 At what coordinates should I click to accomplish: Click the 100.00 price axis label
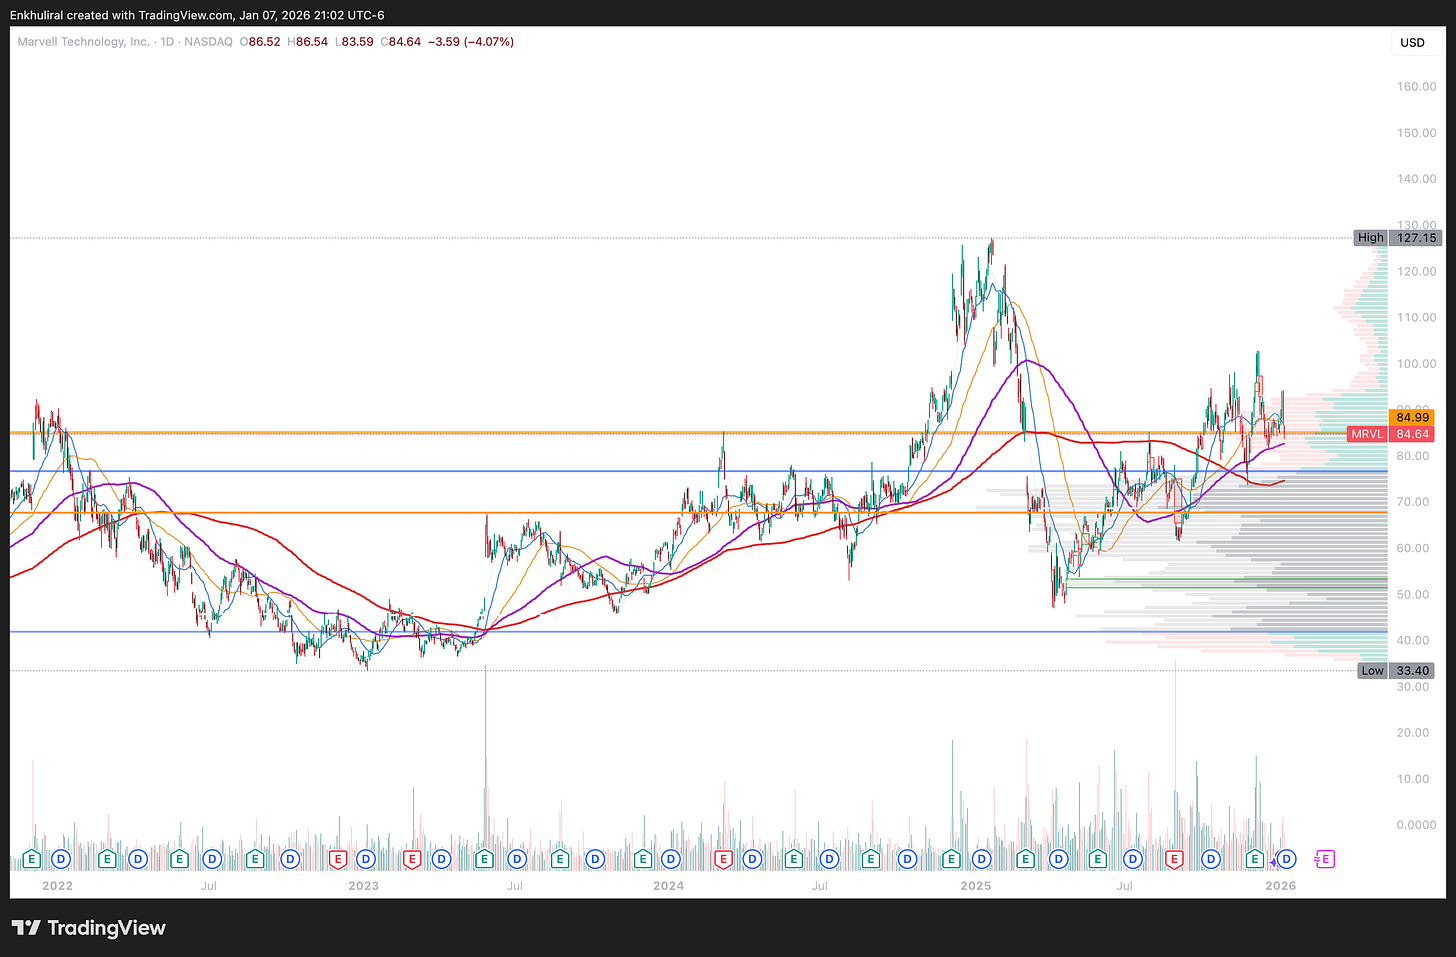click(x=1417, y=364)
